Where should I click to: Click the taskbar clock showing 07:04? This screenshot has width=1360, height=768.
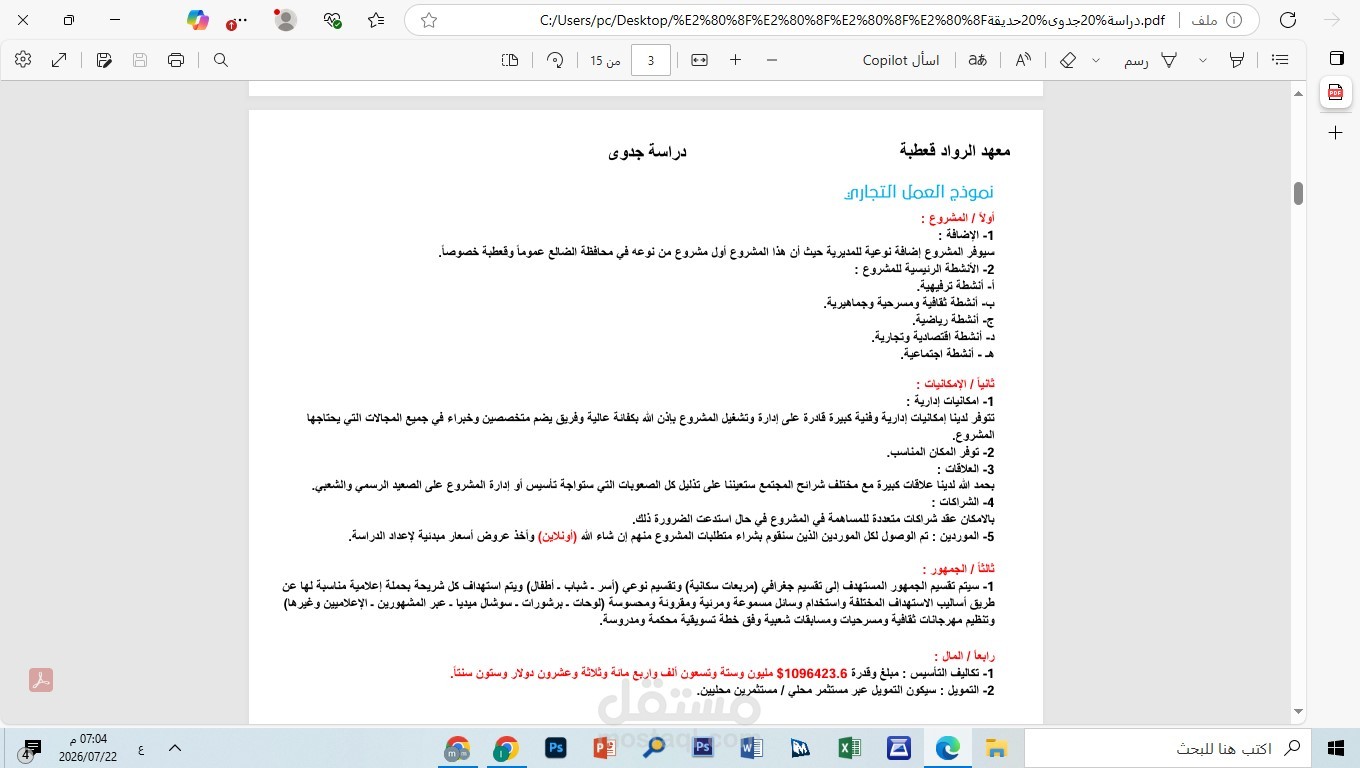90,748
